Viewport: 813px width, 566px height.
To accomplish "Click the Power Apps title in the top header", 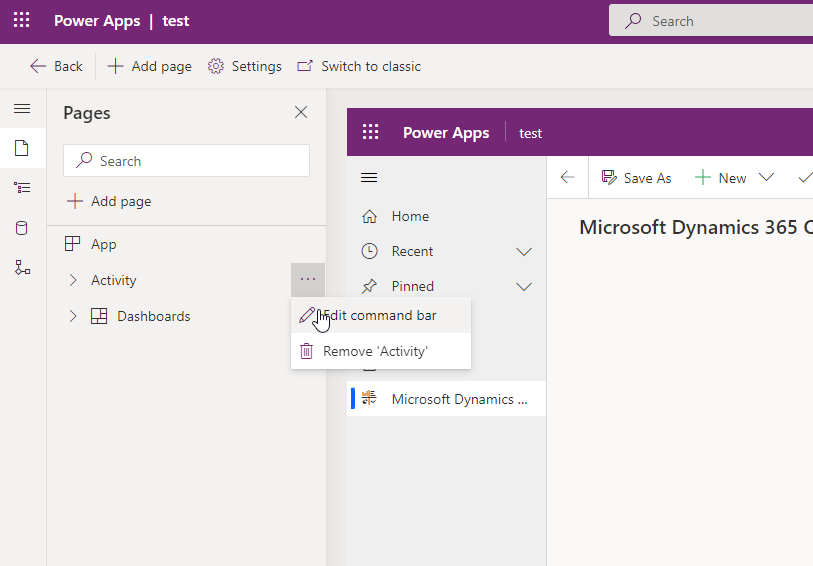I will pos(97,21).
